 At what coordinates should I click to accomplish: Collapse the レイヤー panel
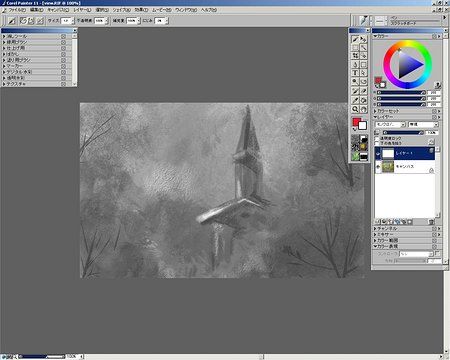(375, 117)
